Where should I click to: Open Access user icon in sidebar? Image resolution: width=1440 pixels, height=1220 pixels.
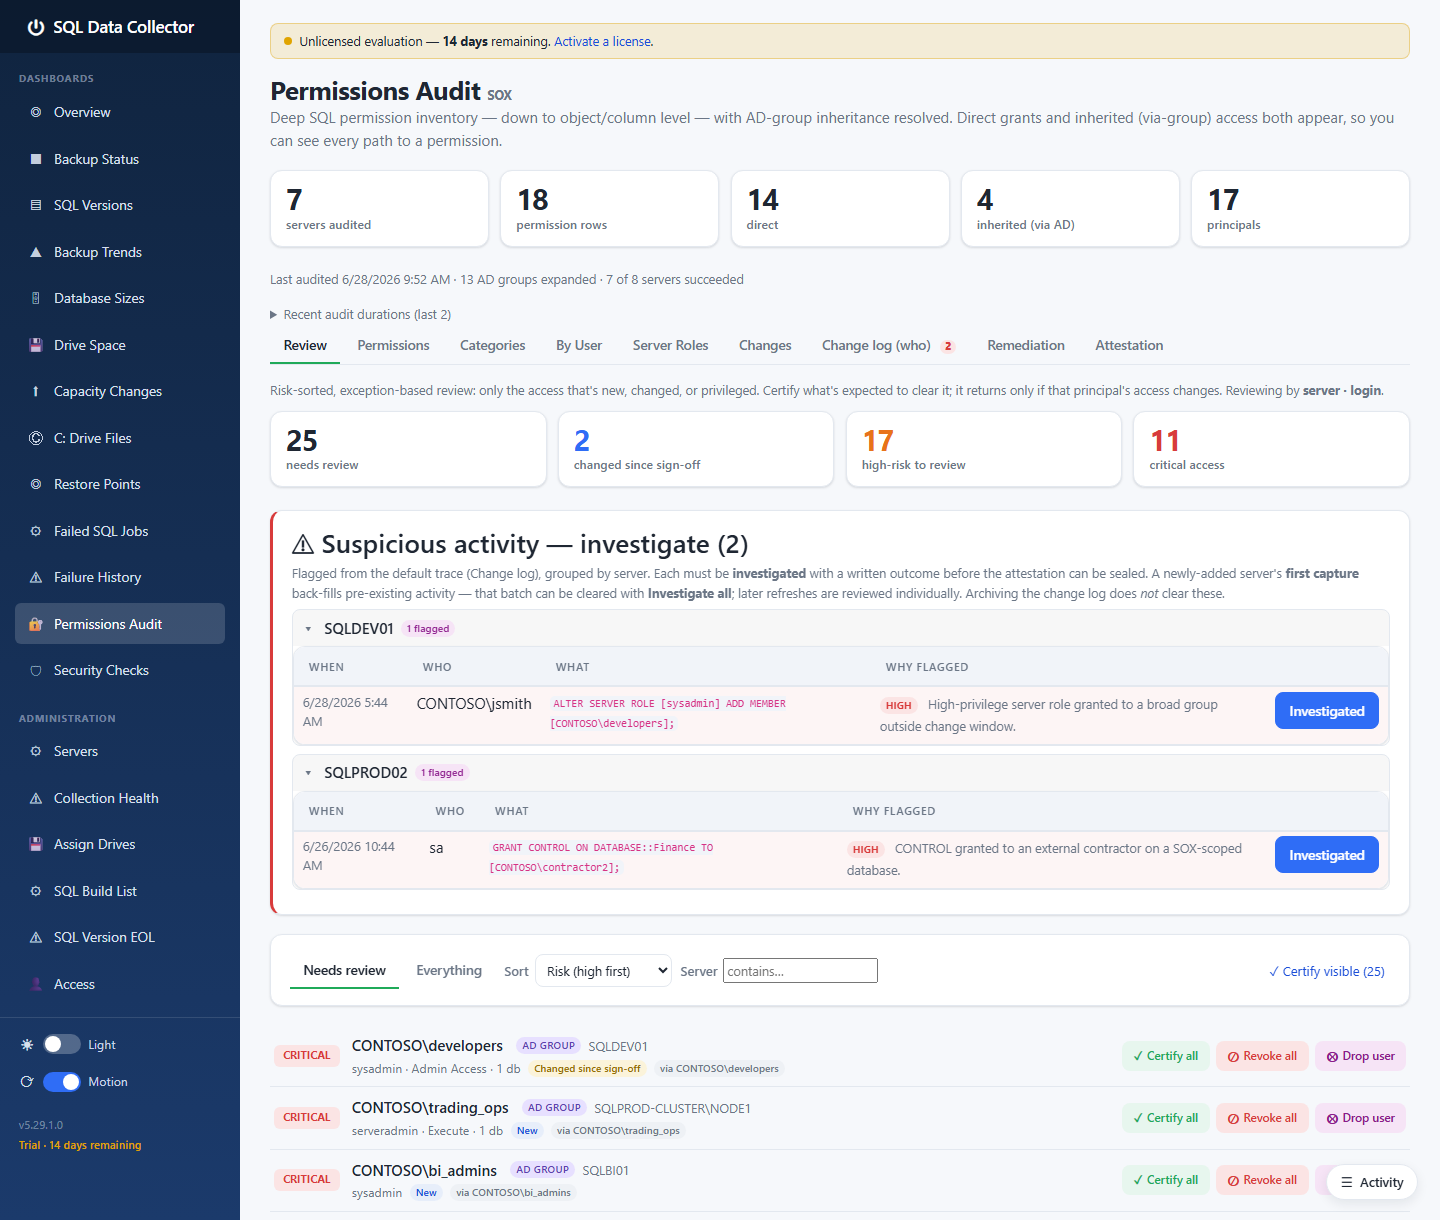click(36, 984)
